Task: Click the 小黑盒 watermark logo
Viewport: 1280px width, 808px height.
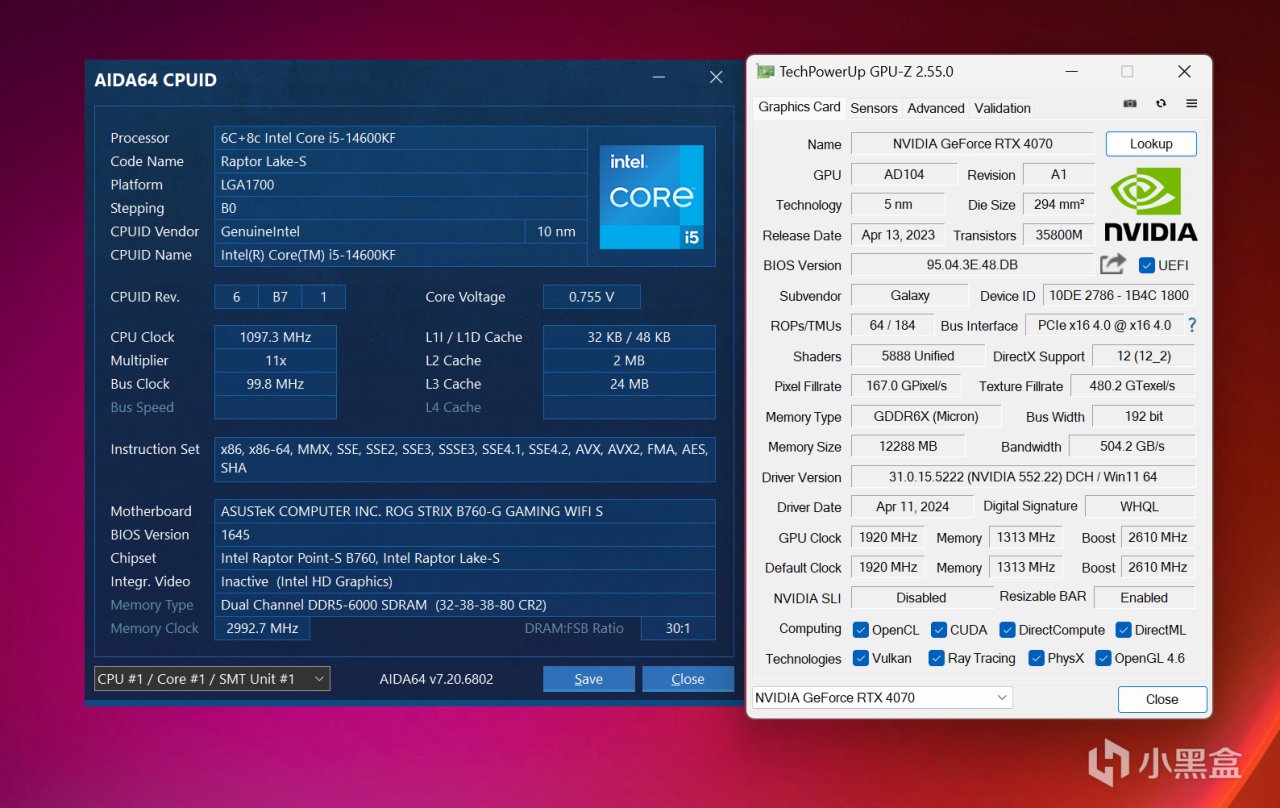Action: click(1110, 764)
